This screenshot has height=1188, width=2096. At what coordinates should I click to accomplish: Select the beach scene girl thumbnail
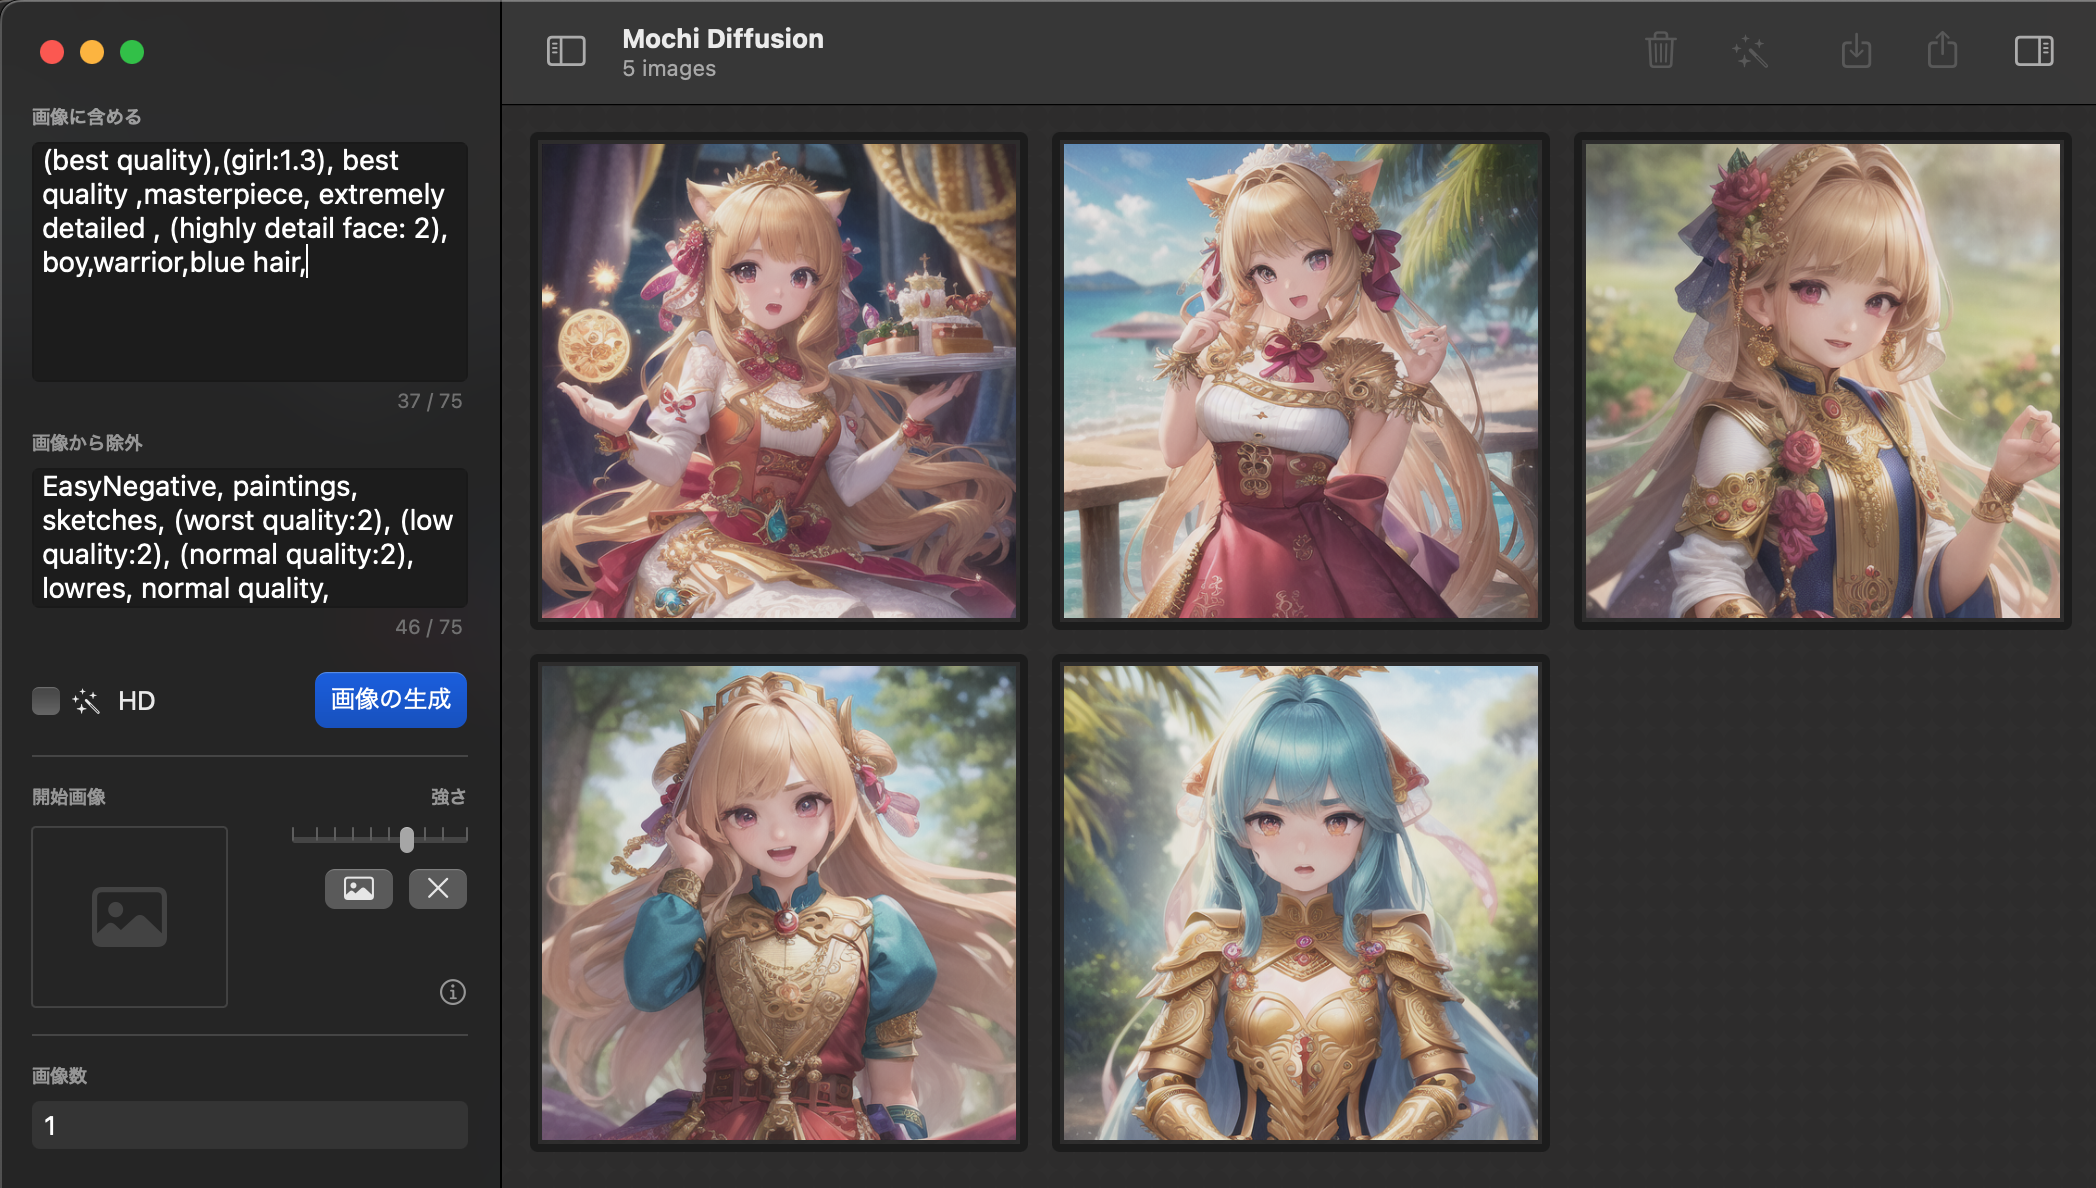click(x=1300, y=381)
